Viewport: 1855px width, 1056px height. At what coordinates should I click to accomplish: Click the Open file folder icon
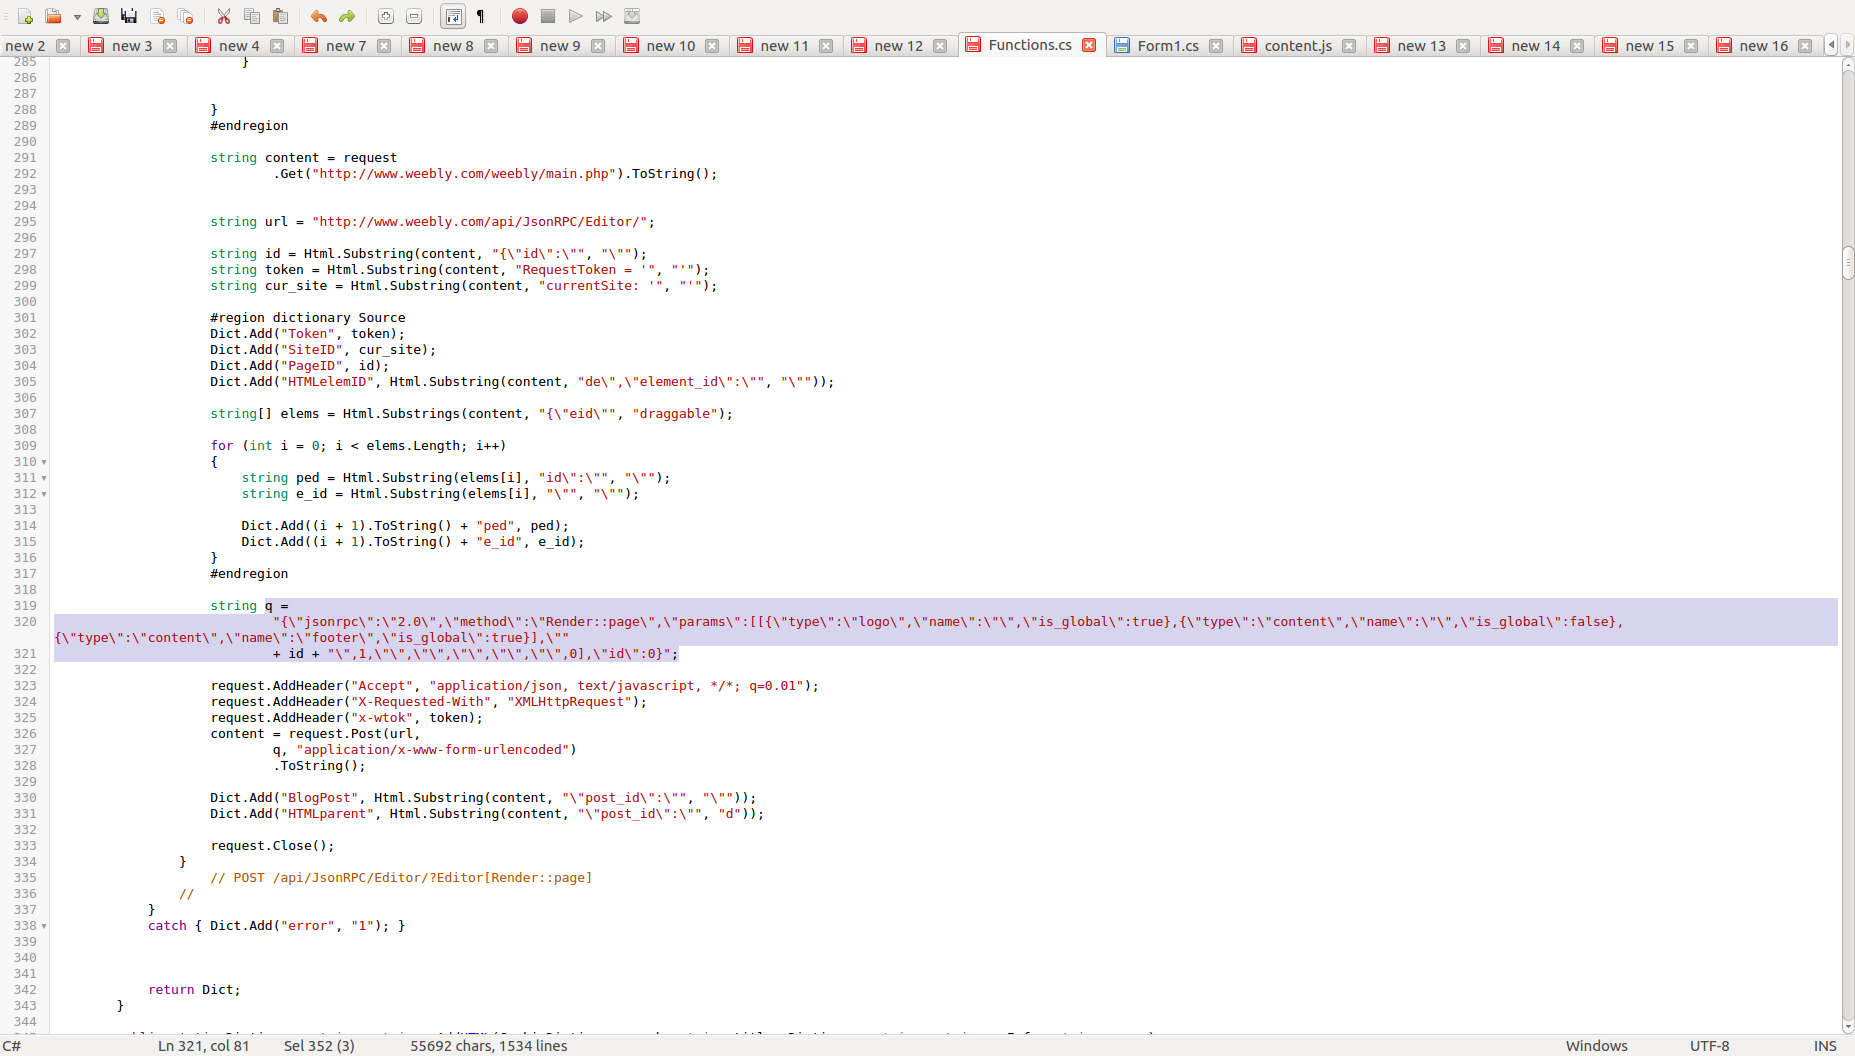pos(53,16)
